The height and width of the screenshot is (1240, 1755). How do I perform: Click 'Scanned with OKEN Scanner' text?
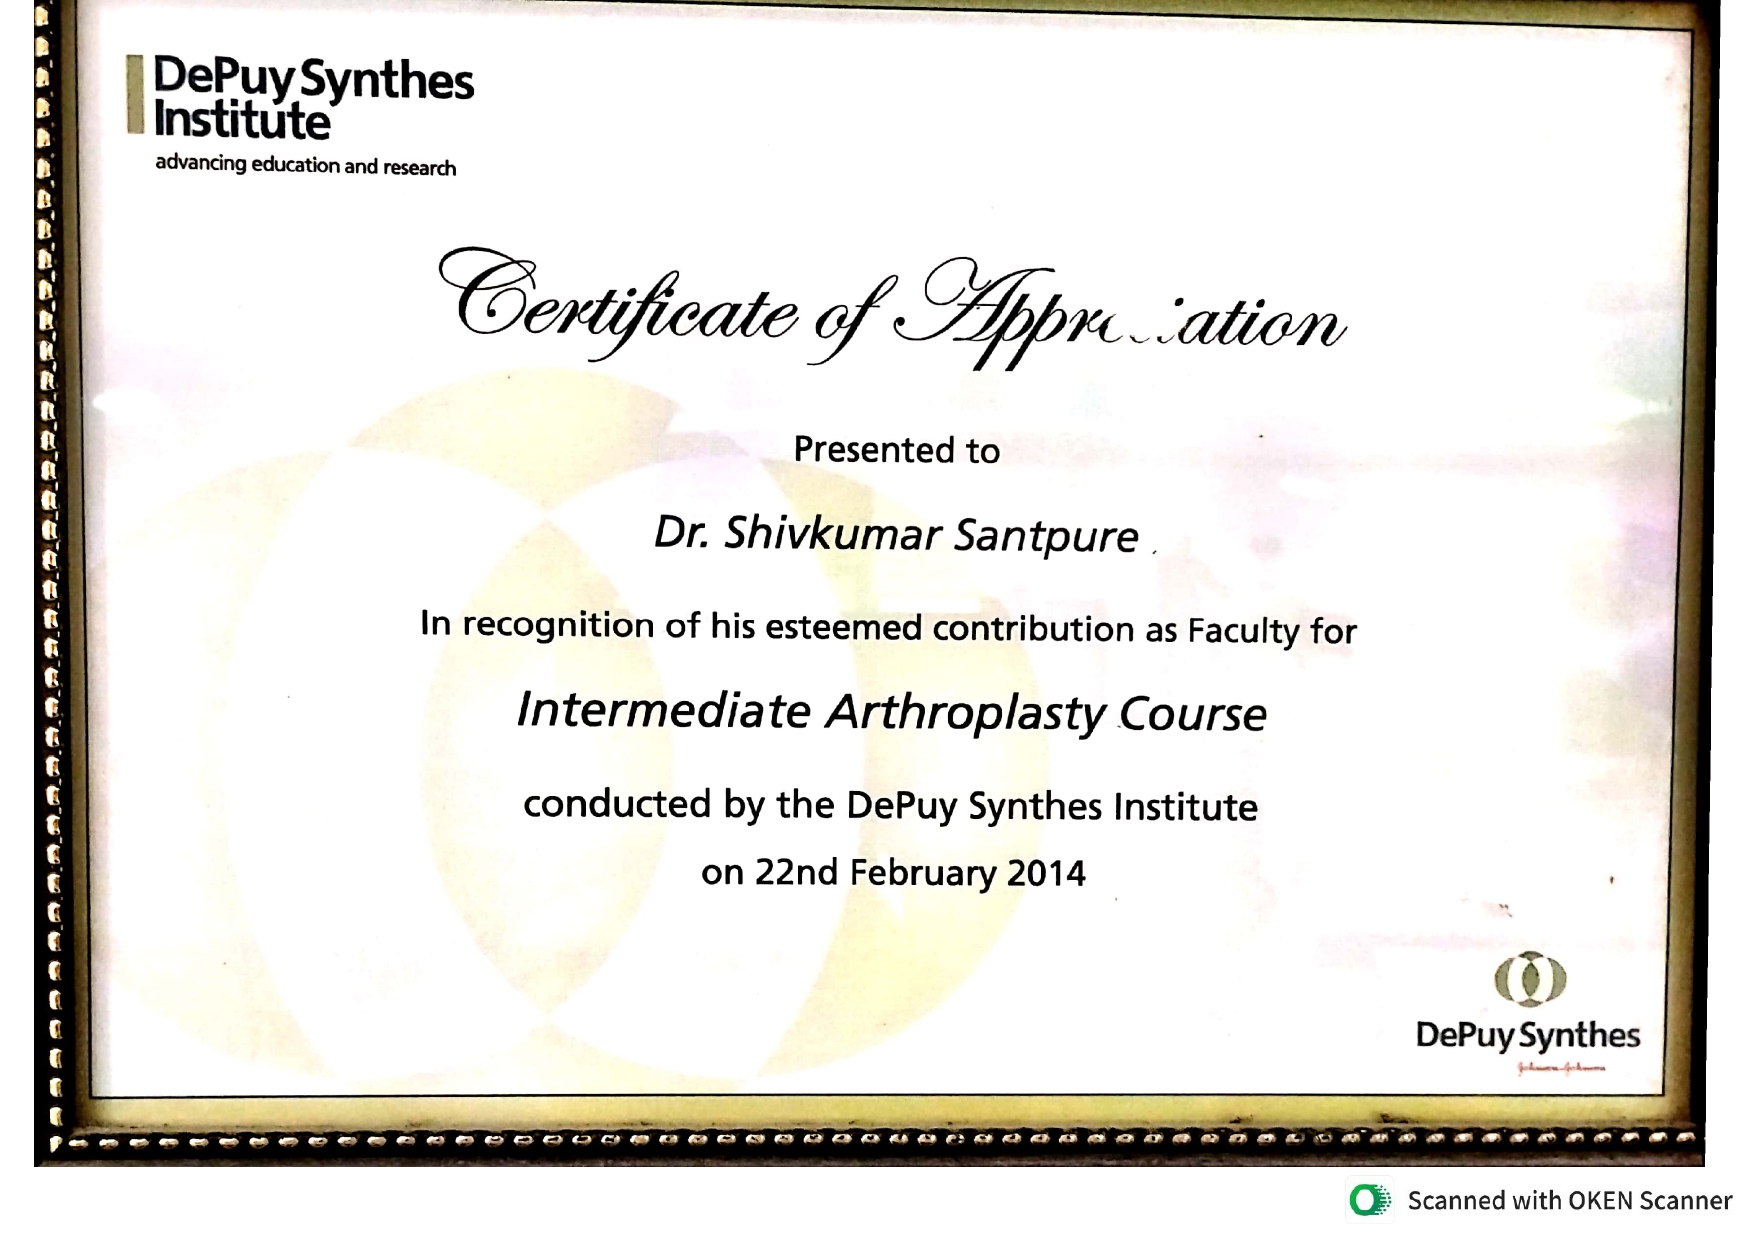point(1569,1200)
